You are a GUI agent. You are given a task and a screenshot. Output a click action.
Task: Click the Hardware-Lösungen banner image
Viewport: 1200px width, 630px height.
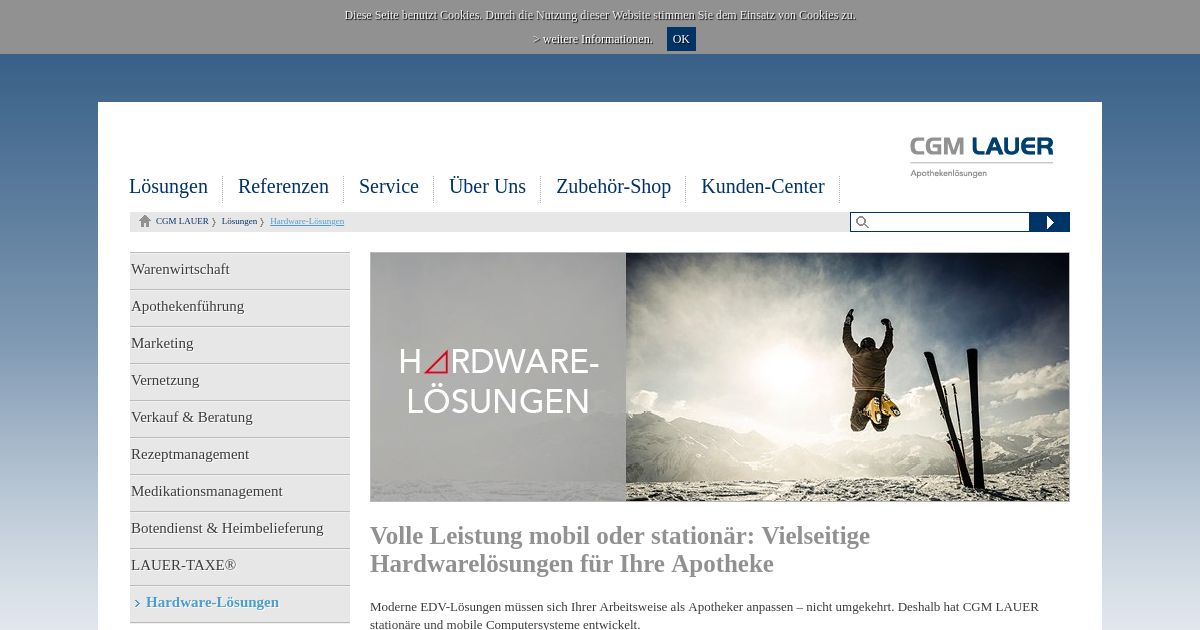(720, 377)
